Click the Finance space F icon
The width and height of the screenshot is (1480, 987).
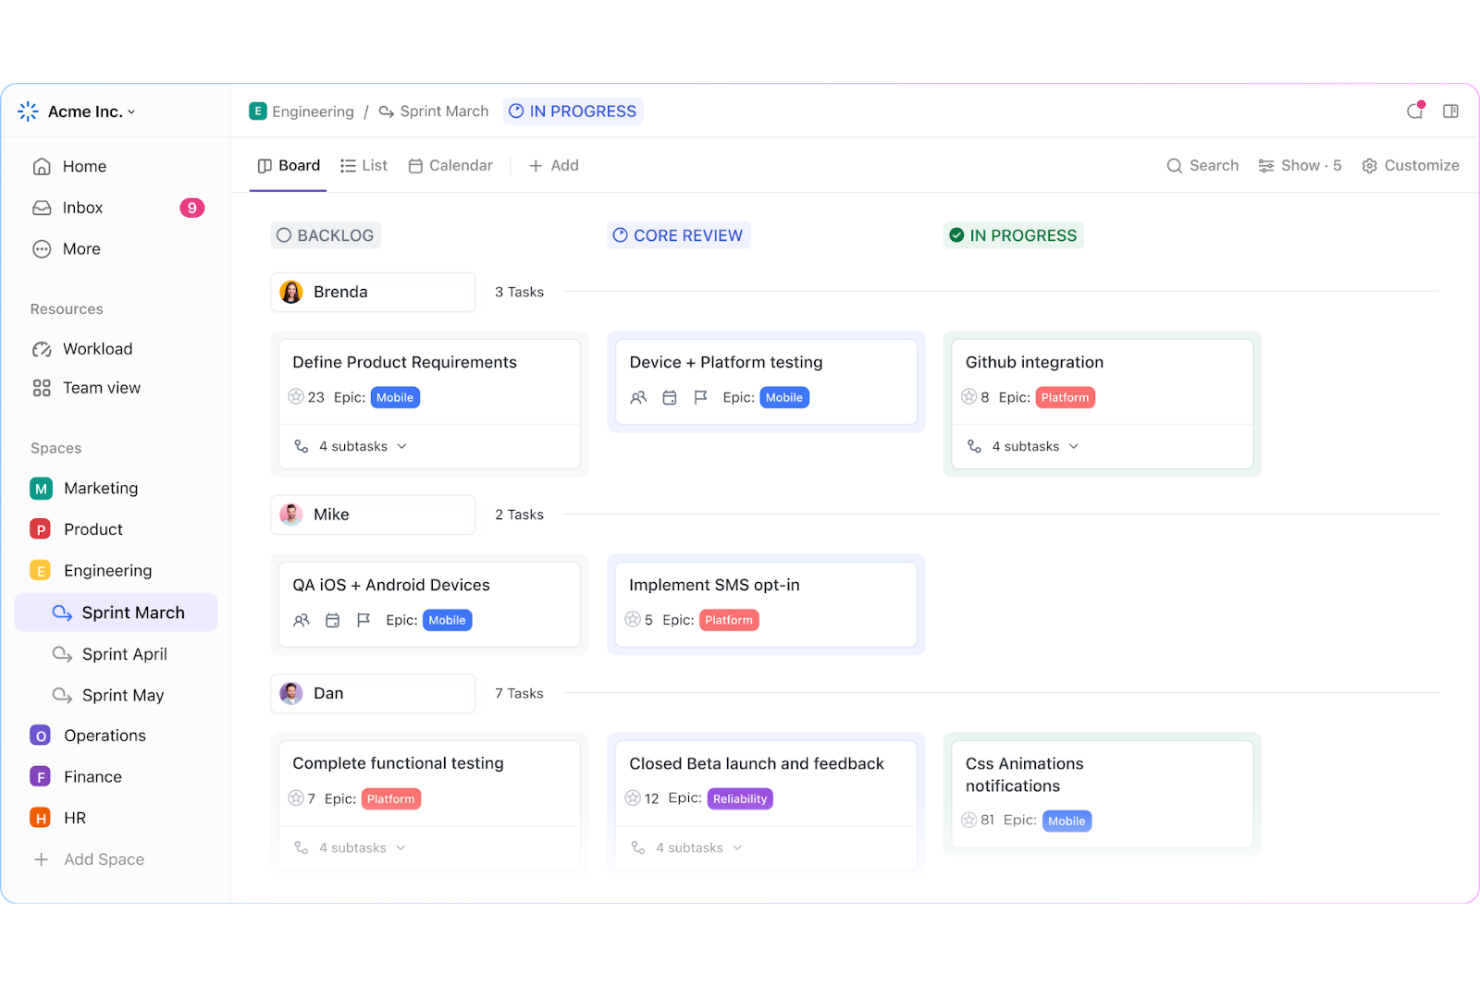pos(41,777)
